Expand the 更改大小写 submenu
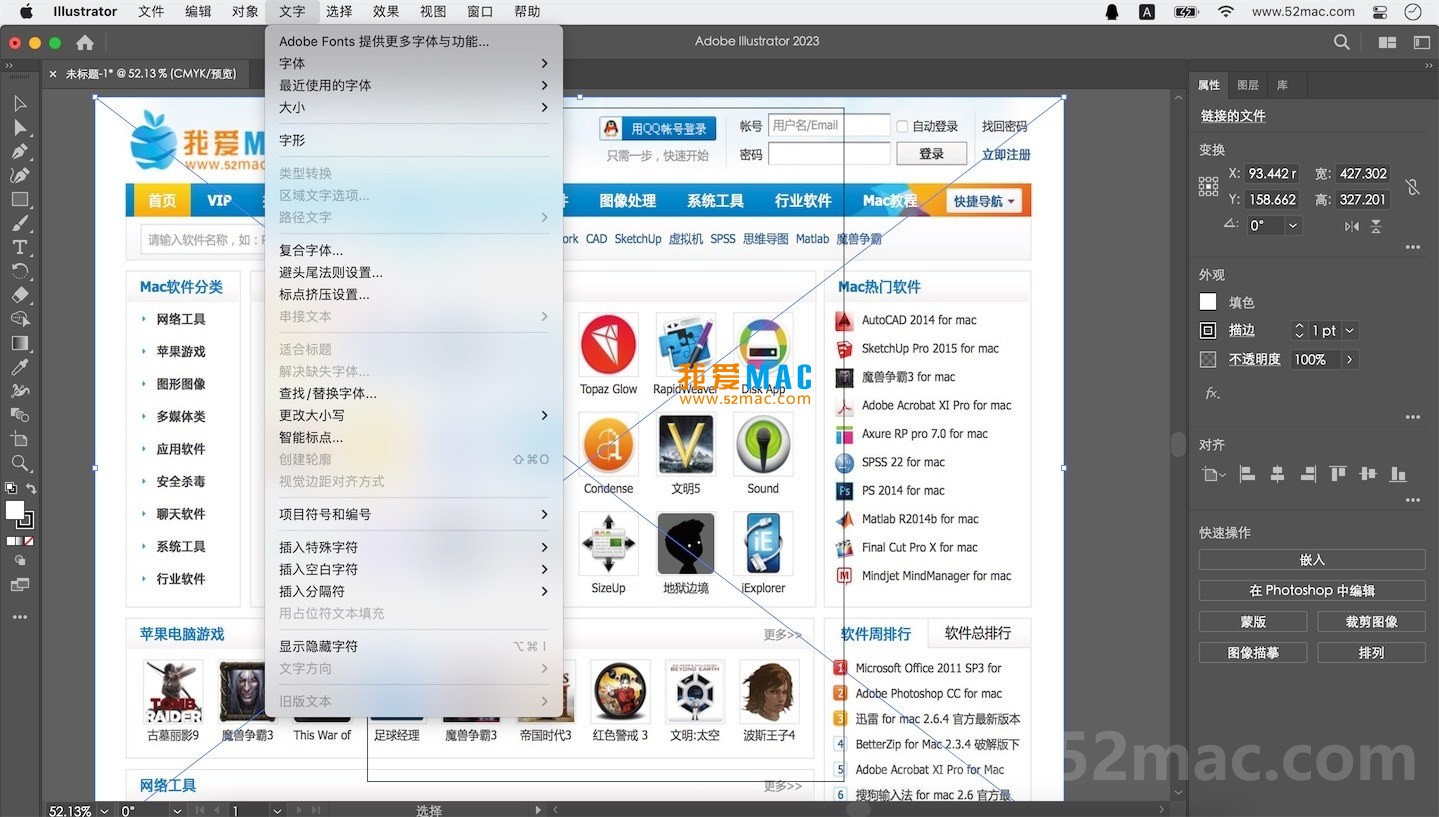 click(413, 415)
